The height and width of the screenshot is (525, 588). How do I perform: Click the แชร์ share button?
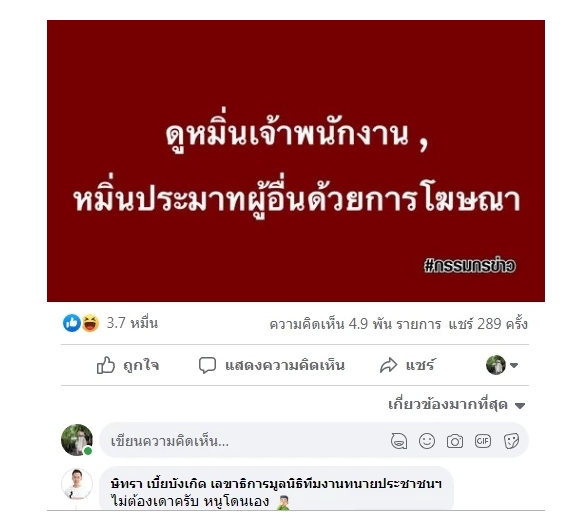[407, 365]
